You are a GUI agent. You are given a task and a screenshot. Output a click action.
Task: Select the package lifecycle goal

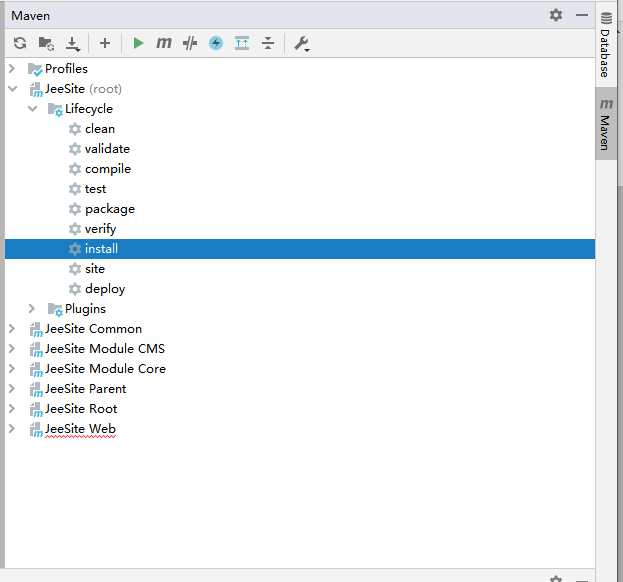pos(110,209)
